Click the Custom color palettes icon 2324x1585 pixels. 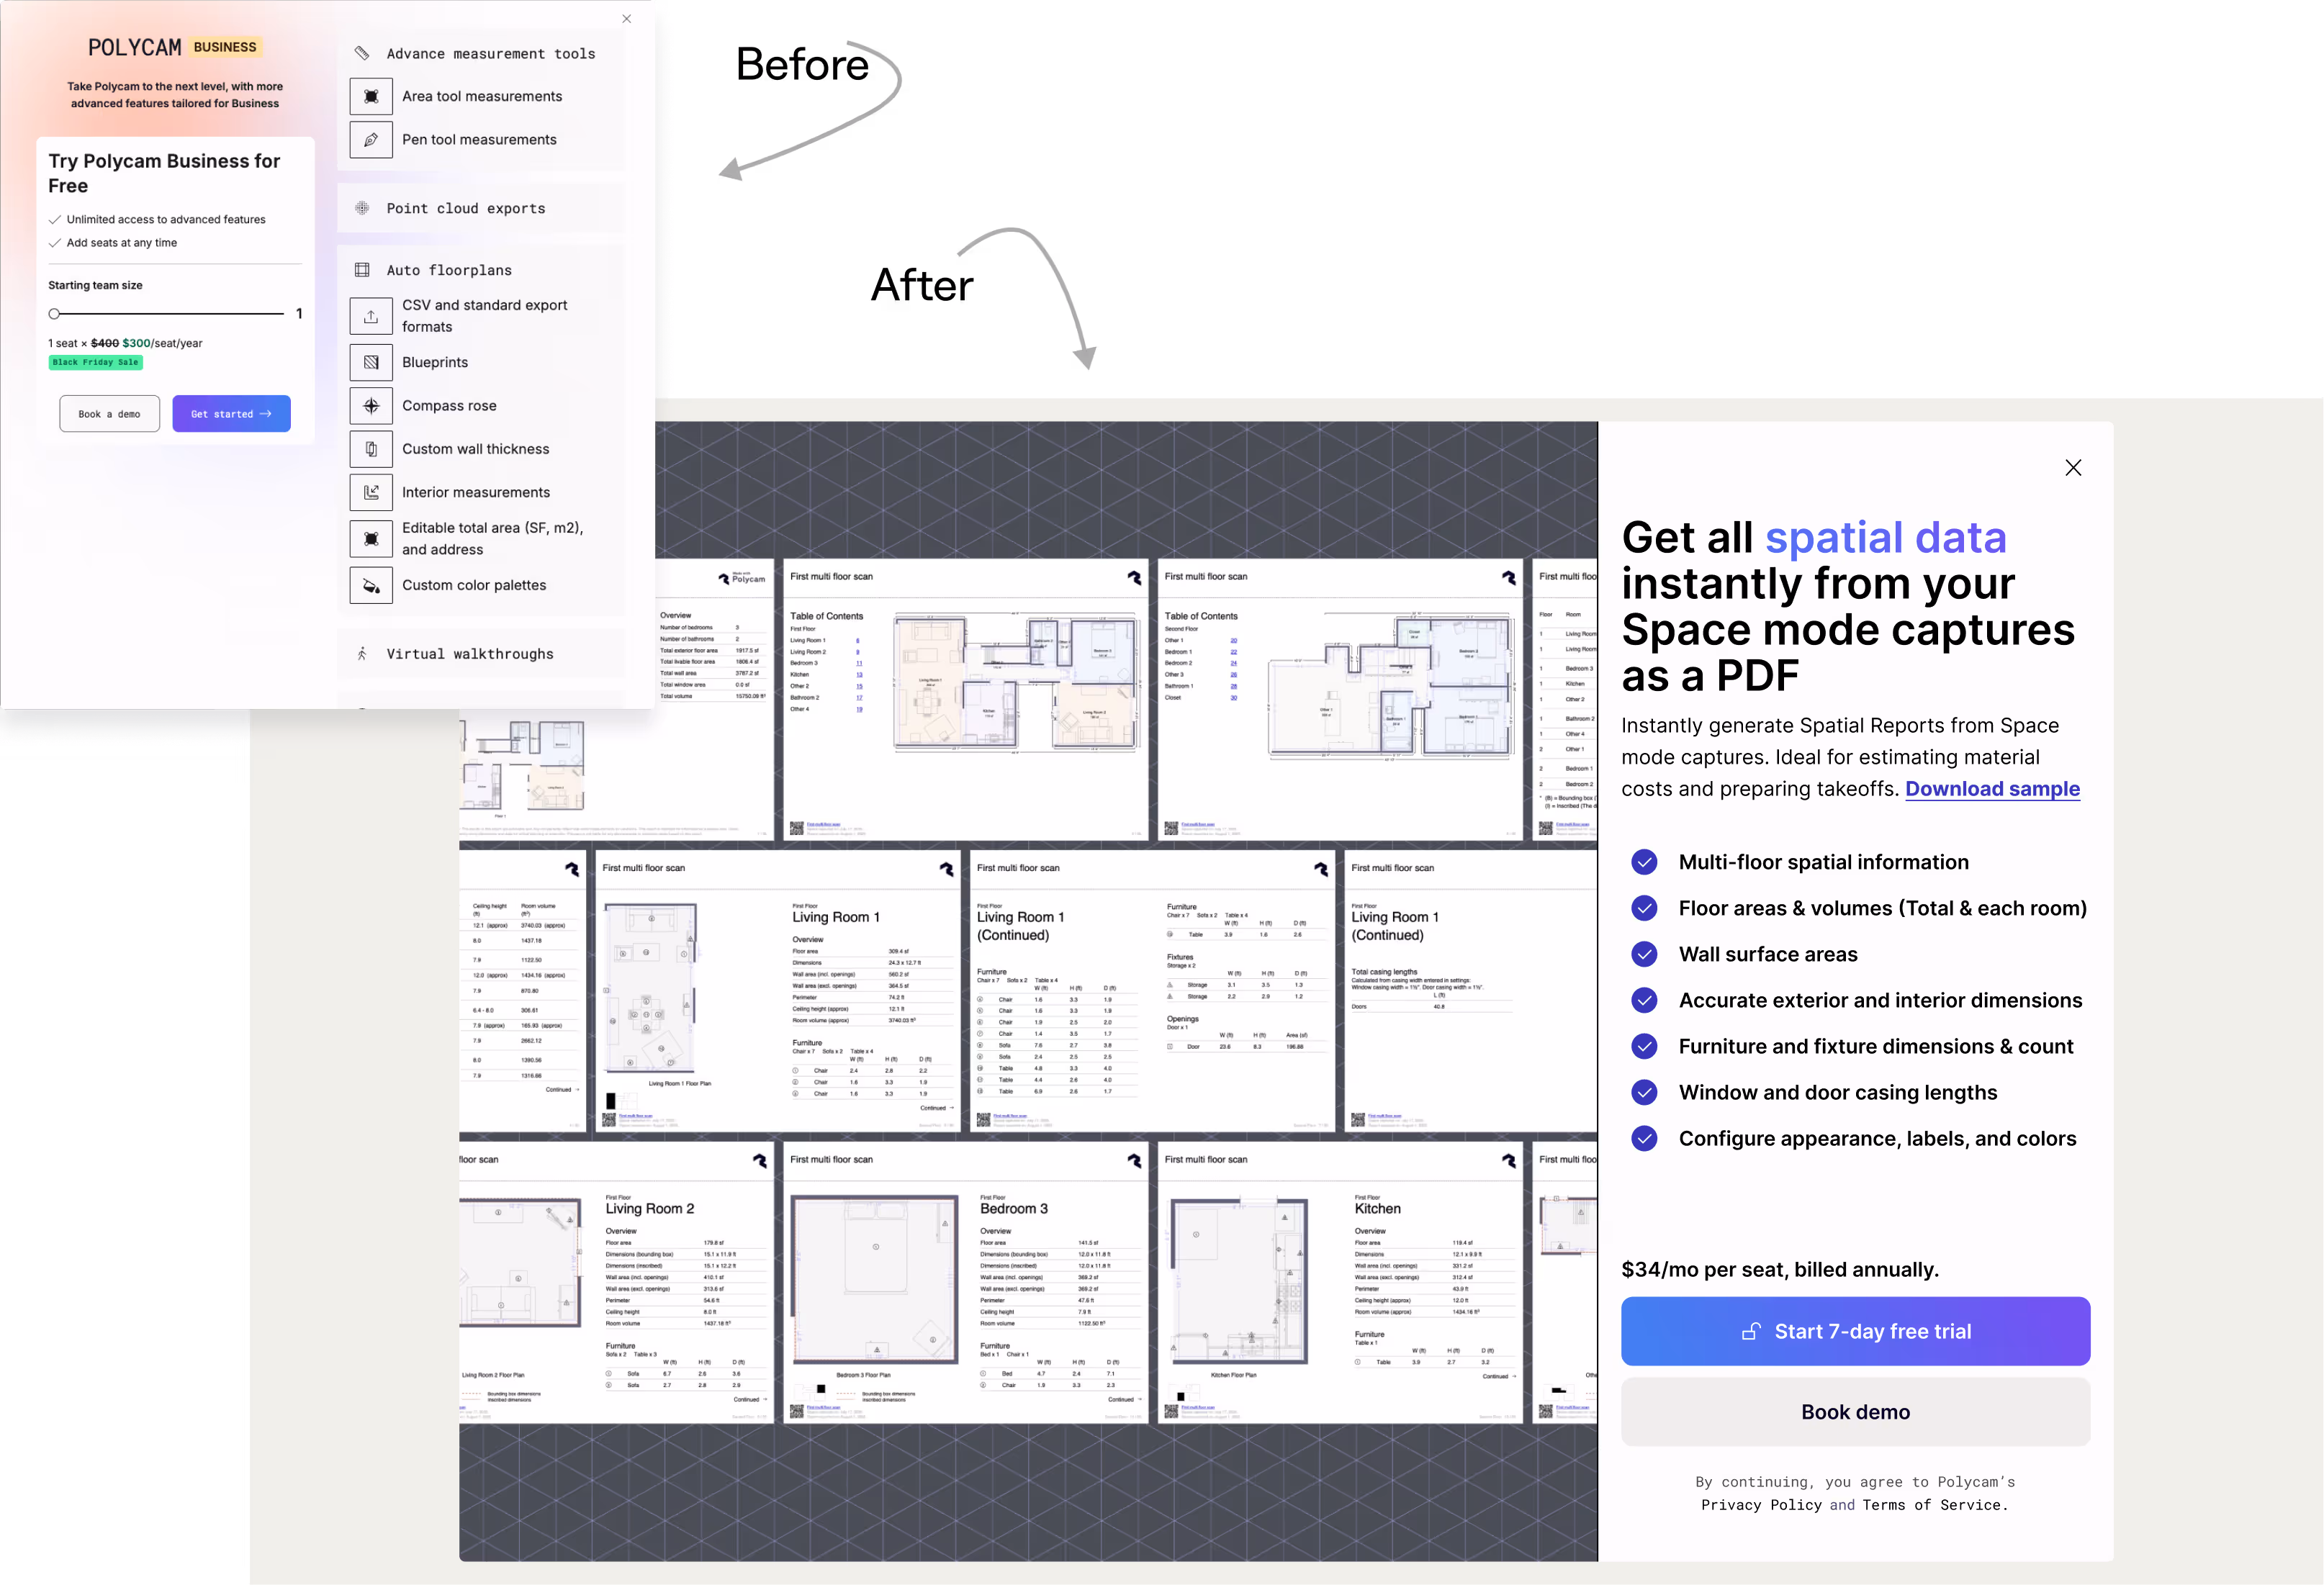[371, 585]
